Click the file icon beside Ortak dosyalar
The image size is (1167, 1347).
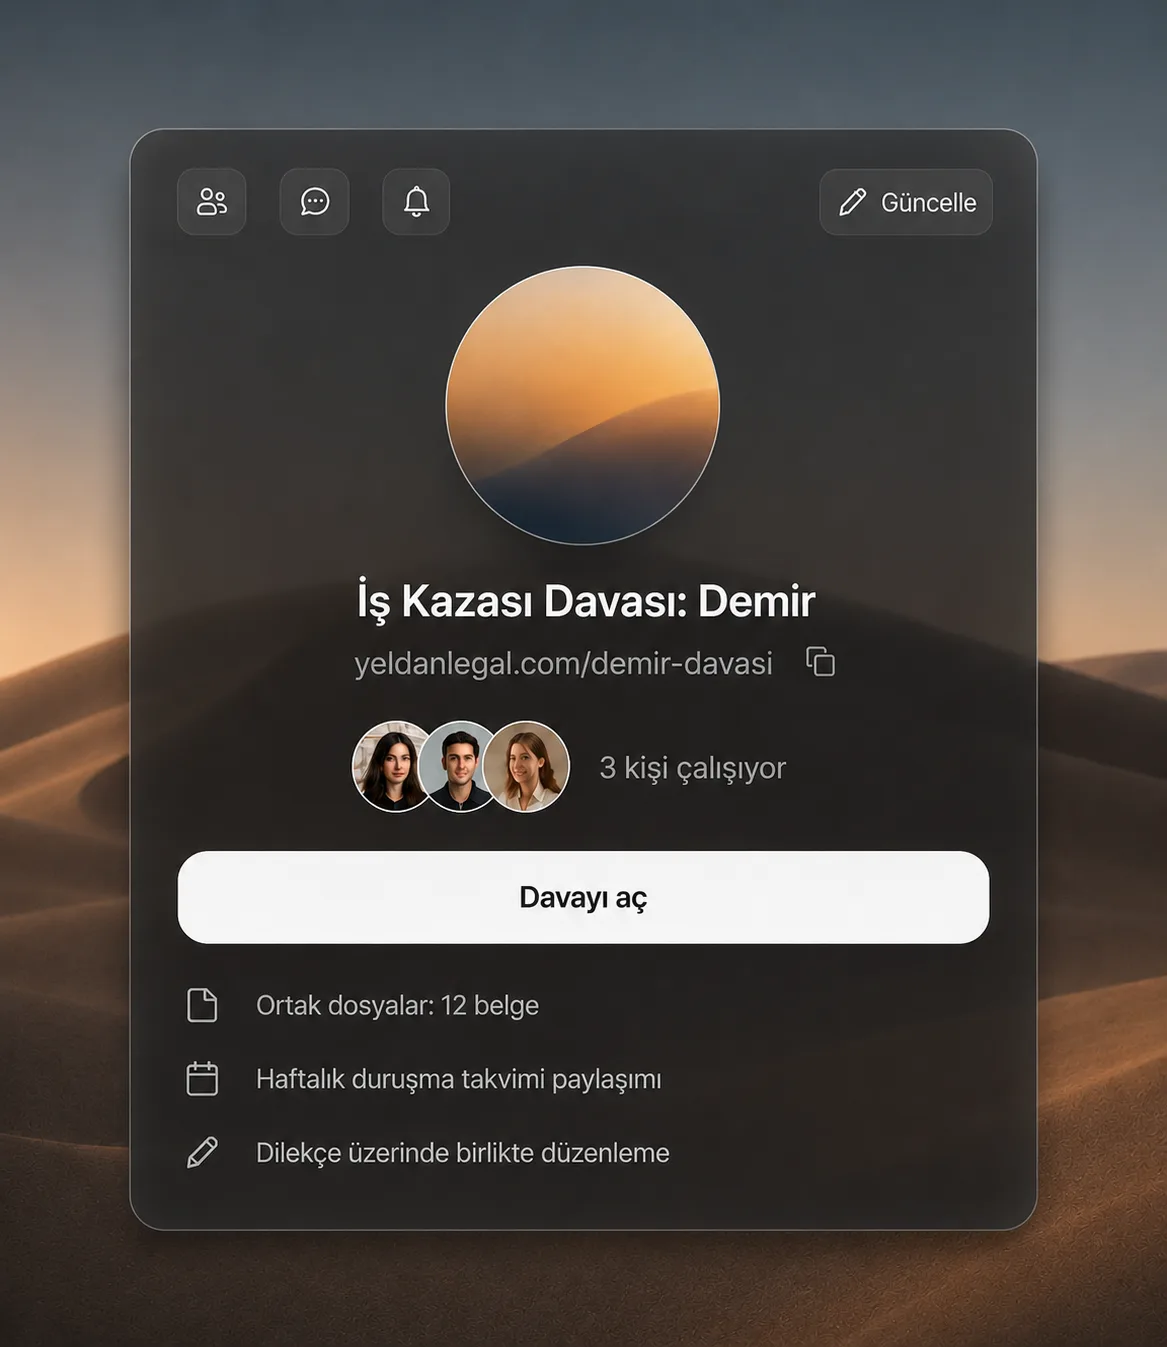tap(202, 1005)
